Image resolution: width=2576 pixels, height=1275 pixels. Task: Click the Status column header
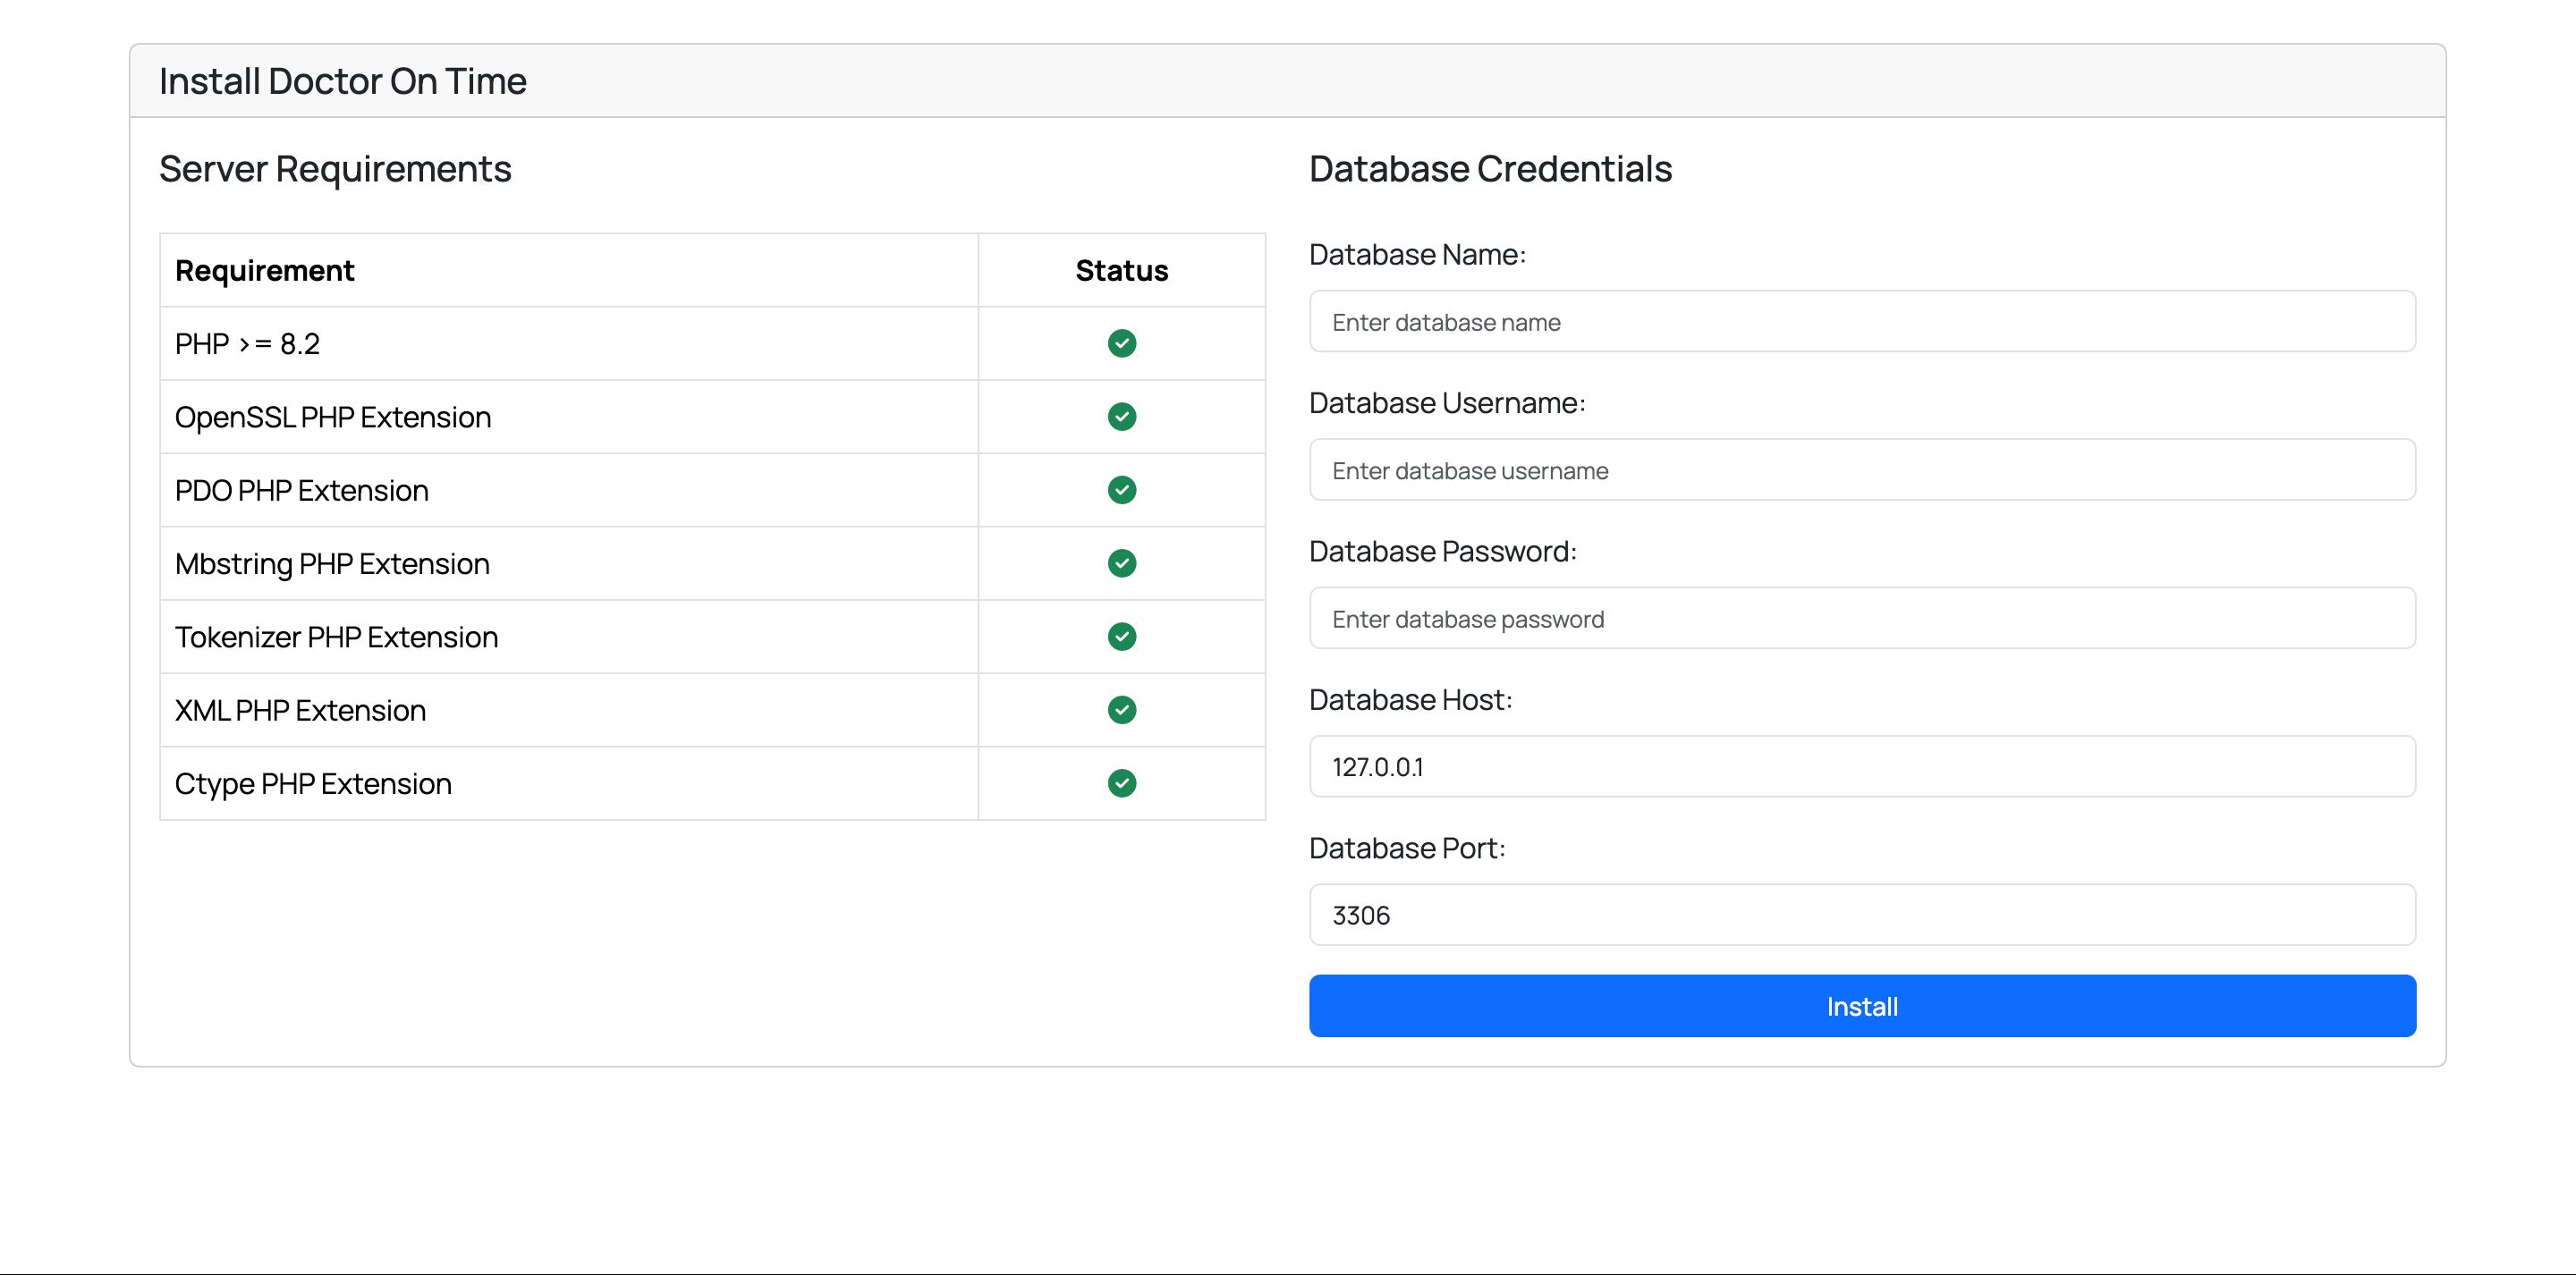[x=1121, y=271]
